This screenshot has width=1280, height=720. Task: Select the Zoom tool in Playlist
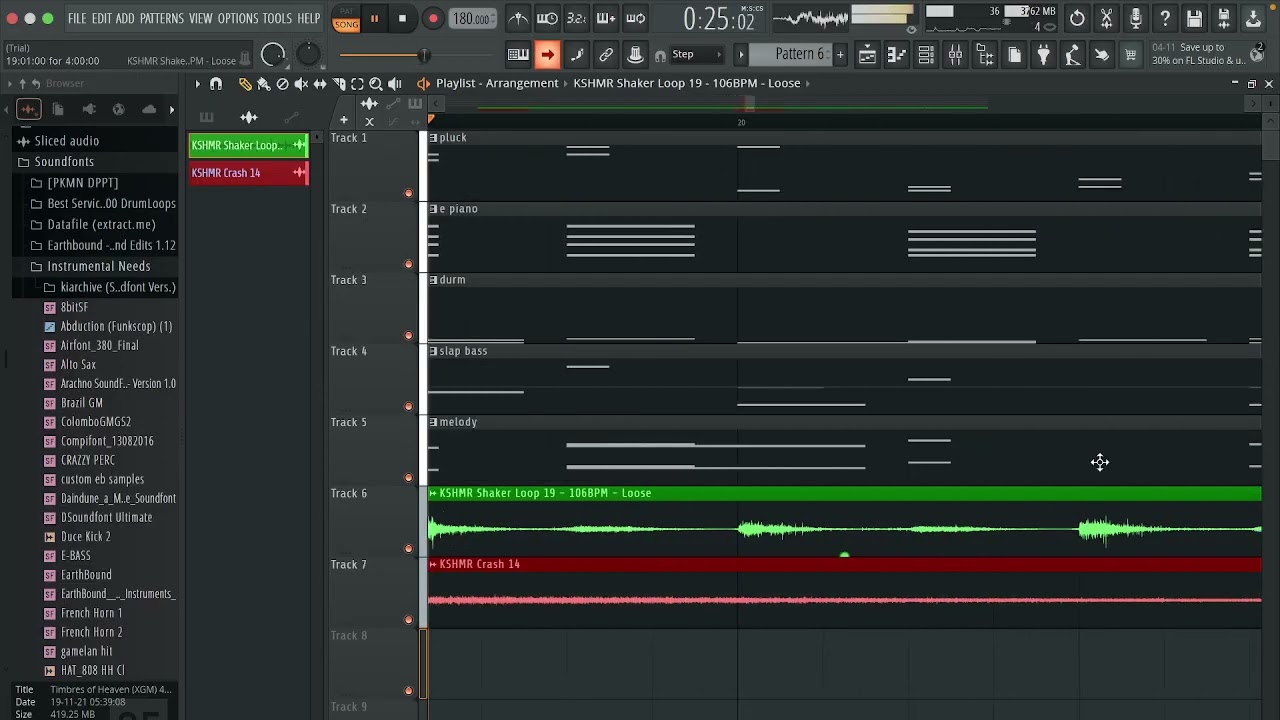[x=376, y=84]
